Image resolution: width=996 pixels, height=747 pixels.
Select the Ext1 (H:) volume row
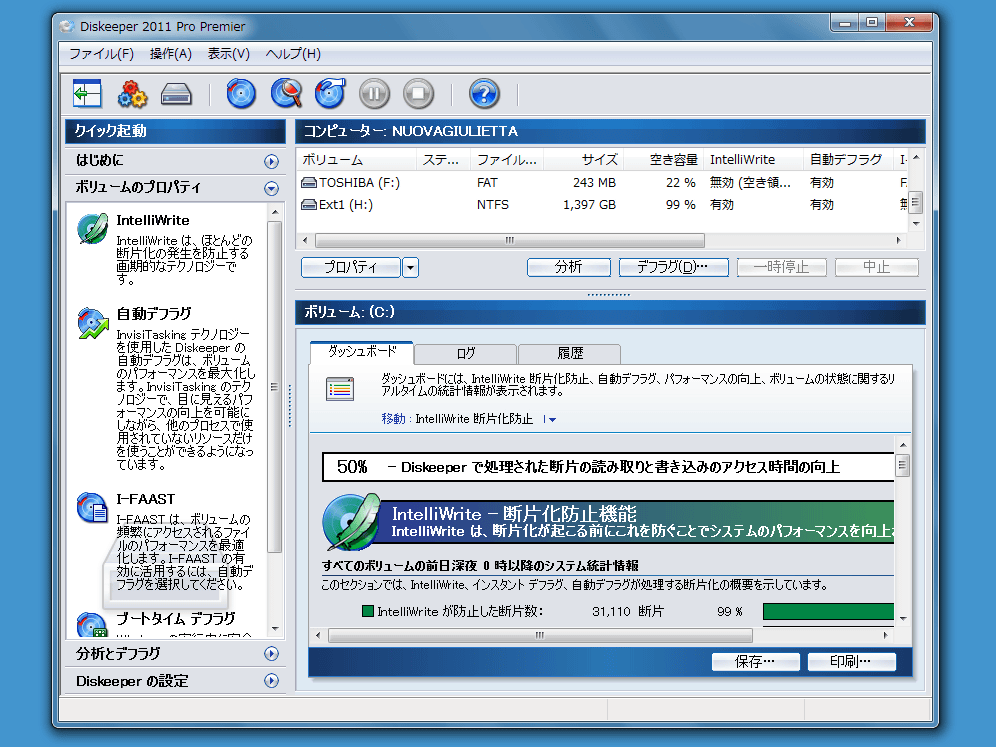(x=603, y=205)
